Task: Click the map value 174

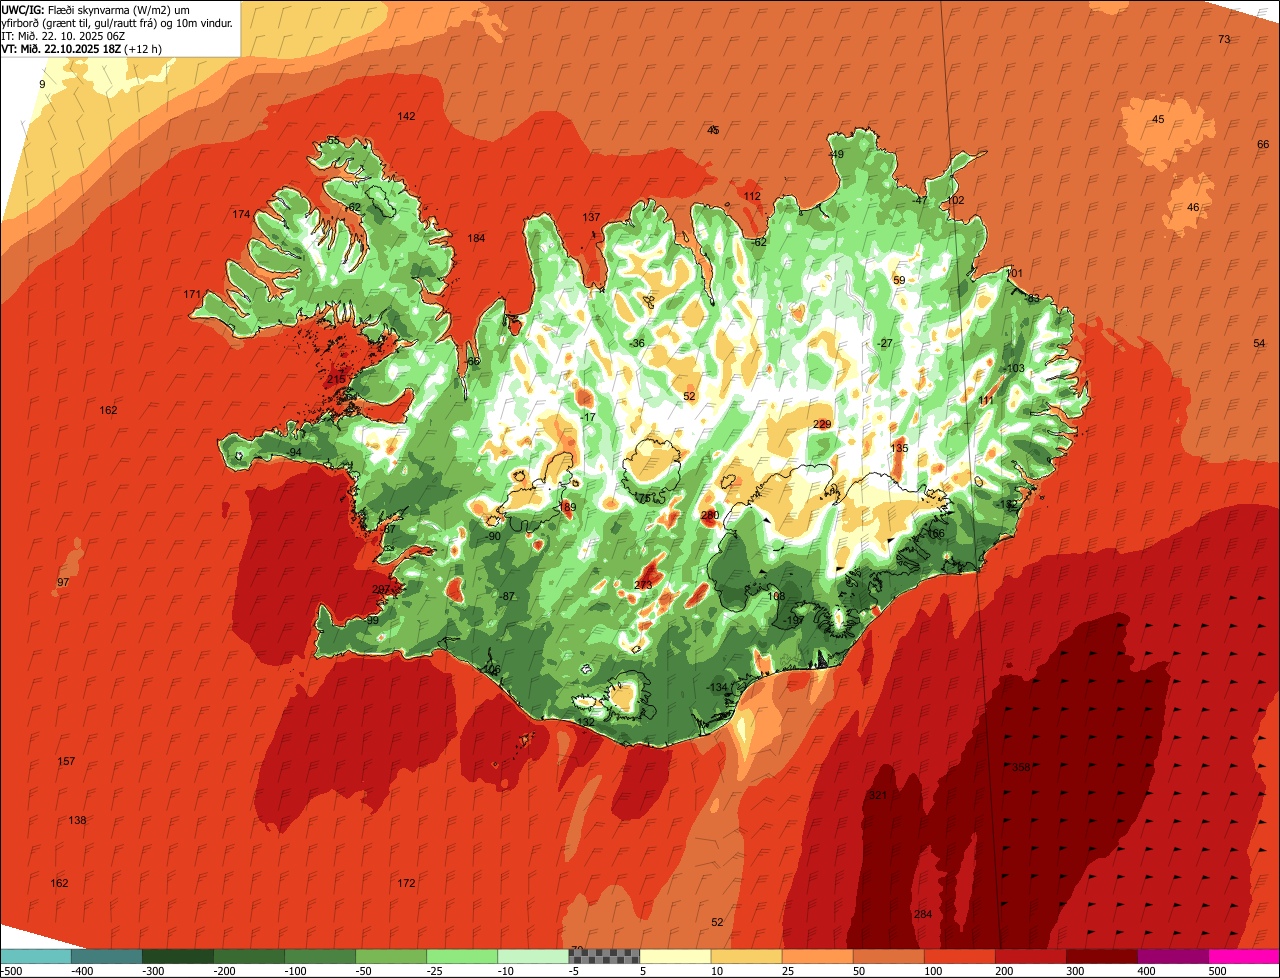Action: coord(241,214)
